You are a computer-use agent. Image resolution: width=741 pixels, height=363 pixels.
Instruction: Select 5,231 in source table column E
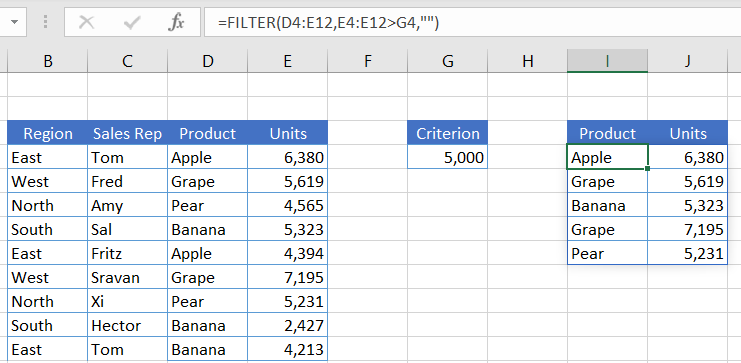pyautogui.click(x=287, y=302)
